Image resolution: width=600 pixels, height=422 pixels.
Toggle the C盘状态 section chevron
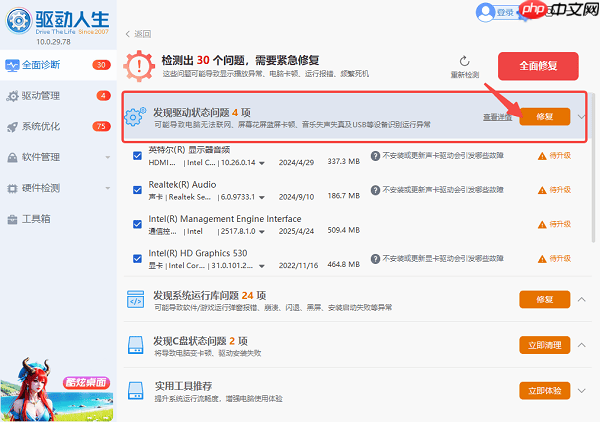(581, 345)
